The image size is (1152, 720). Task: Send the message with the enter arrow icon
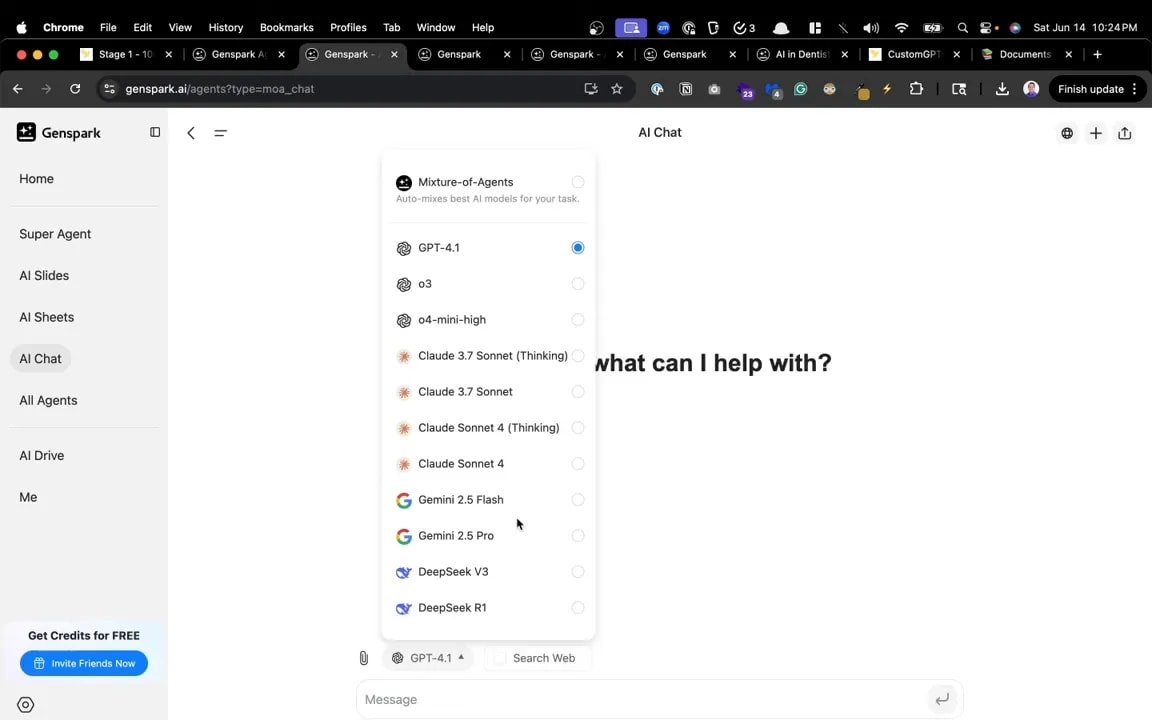tap(941, 699)
